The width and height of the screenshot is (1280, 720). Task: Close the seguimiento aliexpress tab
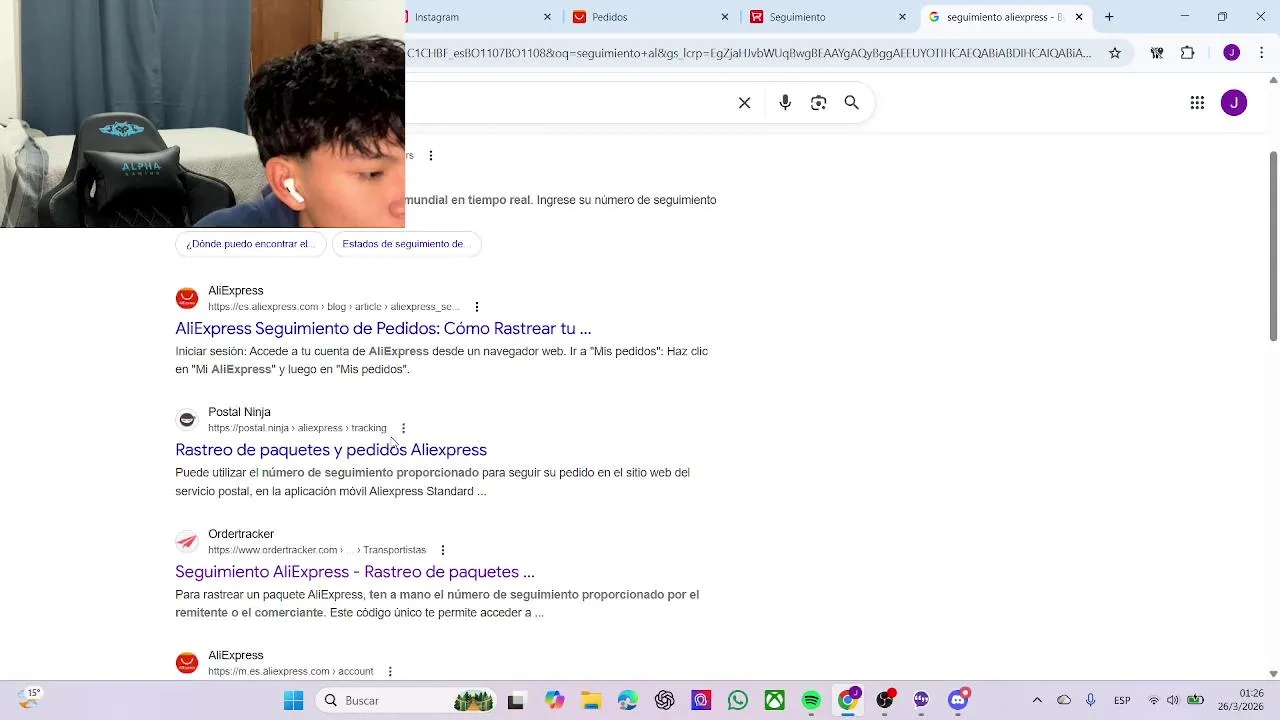(1079, 17)
